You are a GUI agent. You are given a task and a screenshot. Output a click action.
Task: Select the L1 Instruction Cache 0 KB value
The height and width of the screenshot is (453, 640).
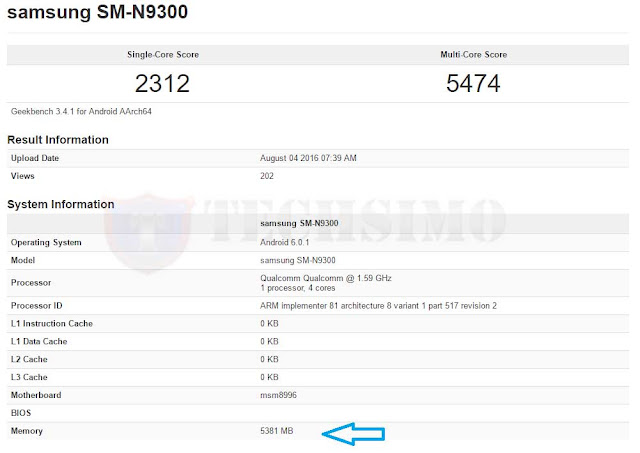[269, 324]
